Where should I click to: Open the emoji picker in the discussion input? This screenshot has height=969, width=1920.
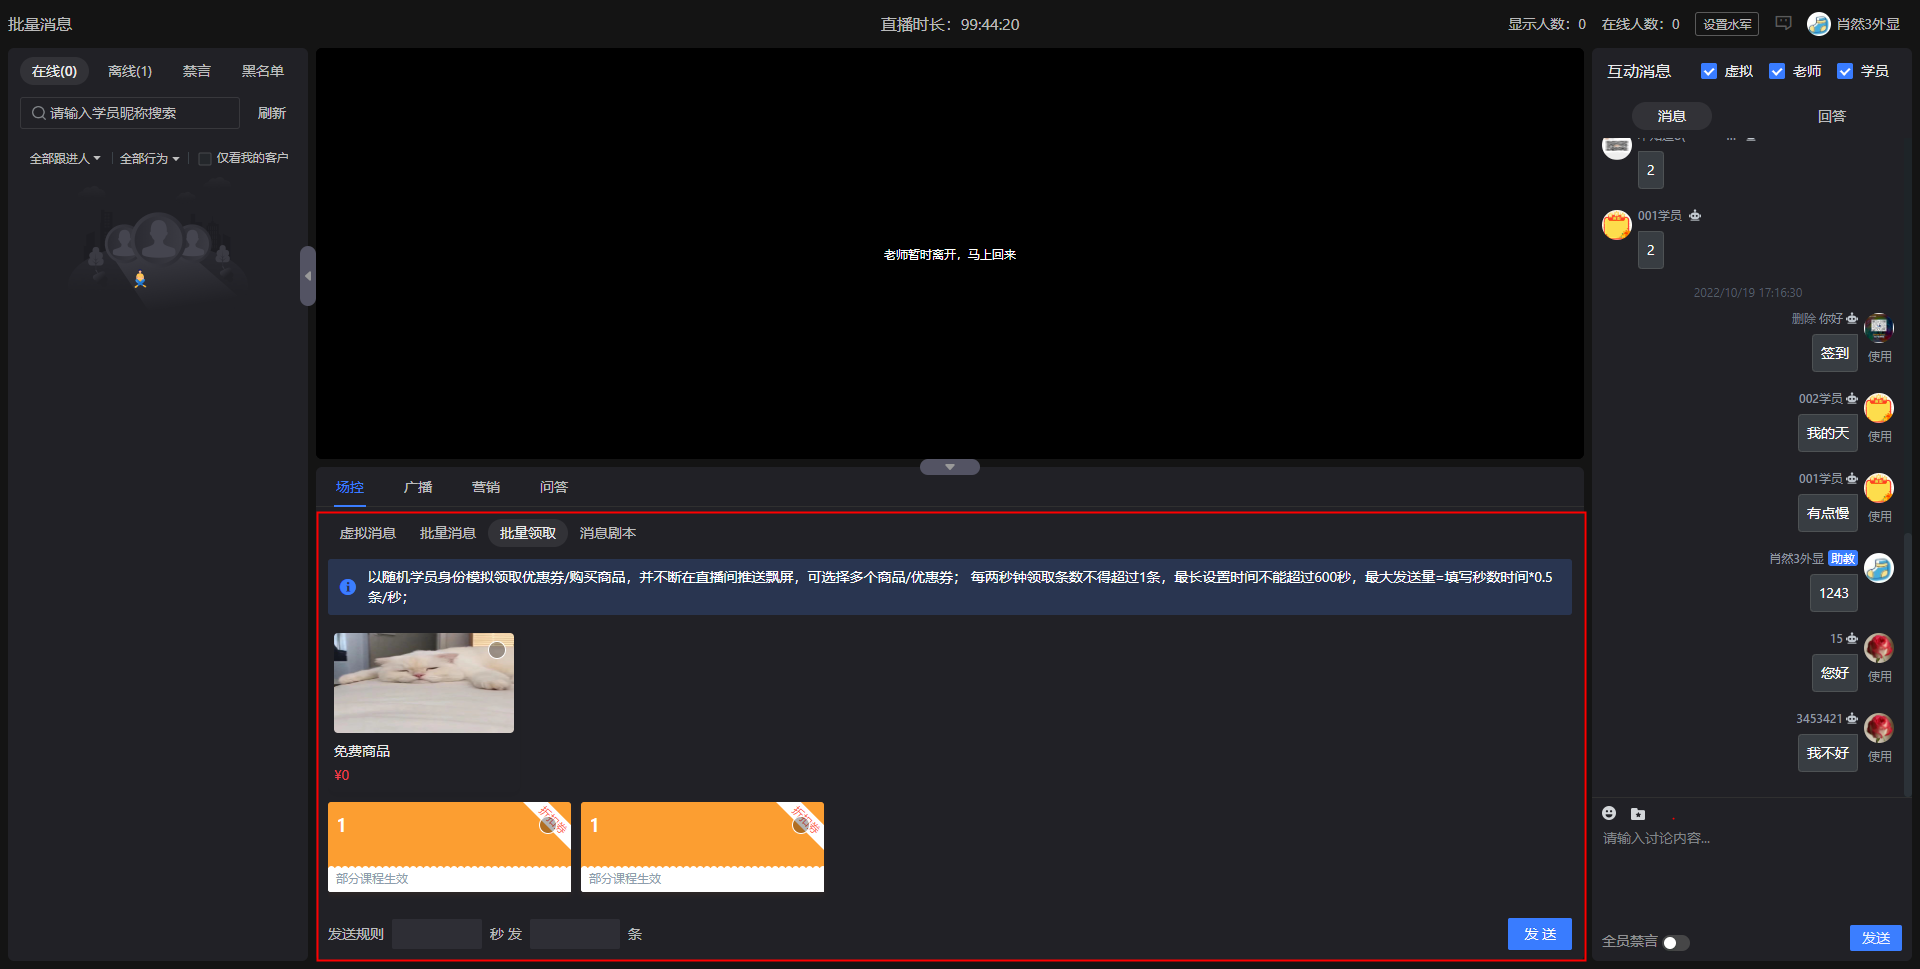[x=1609, y=813]
